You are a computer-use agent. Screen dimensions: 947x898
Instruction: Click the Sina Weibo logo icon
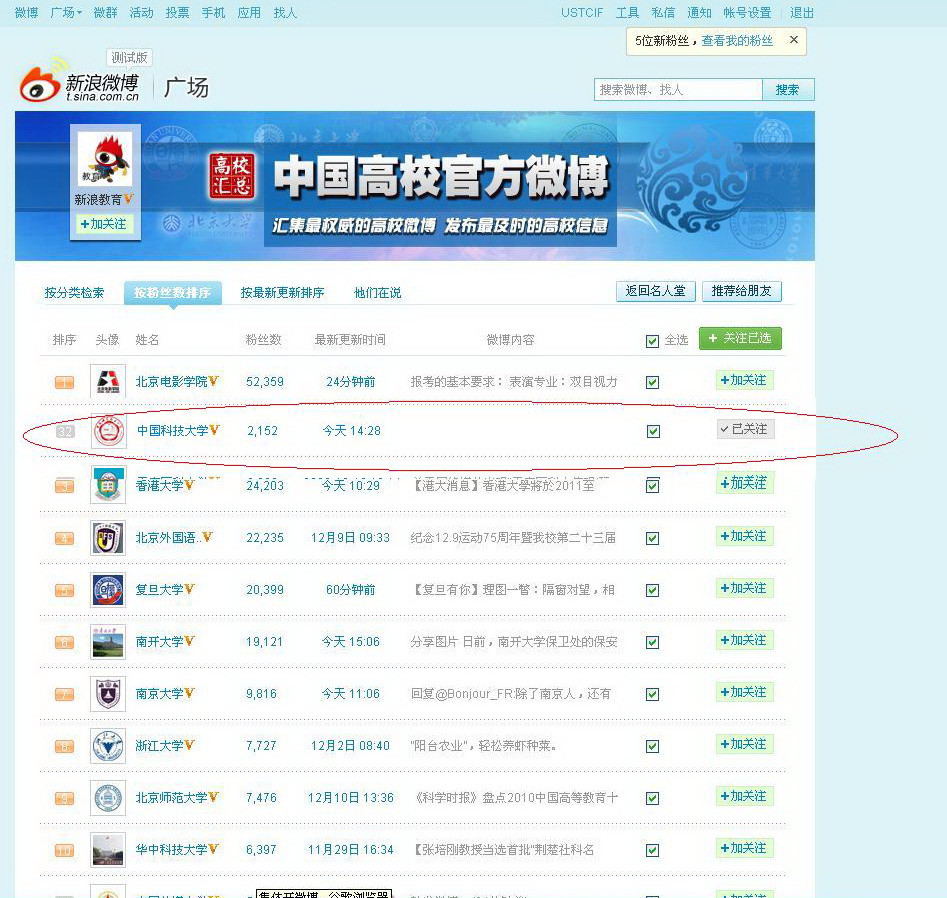40,84
